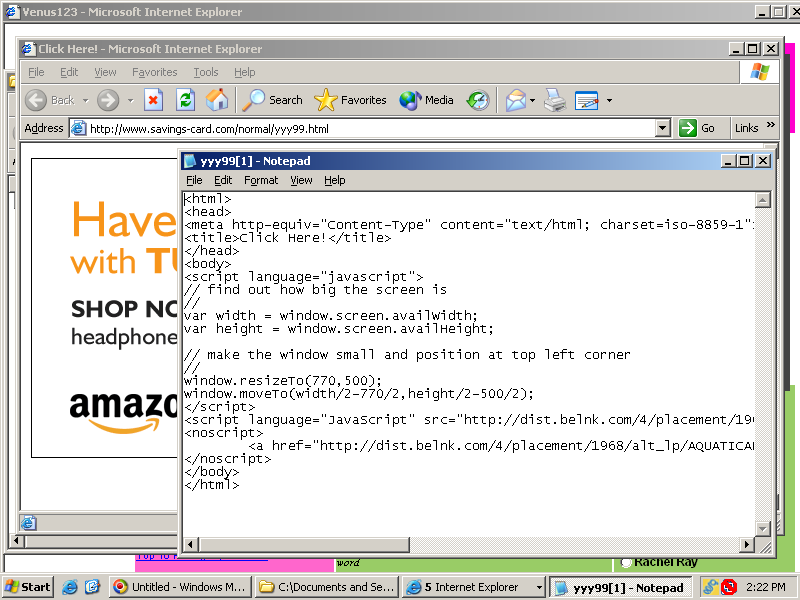Screen dimensions: 800x600
Task: Click the Amazon headphones ad banner
Action: (105, 308)
